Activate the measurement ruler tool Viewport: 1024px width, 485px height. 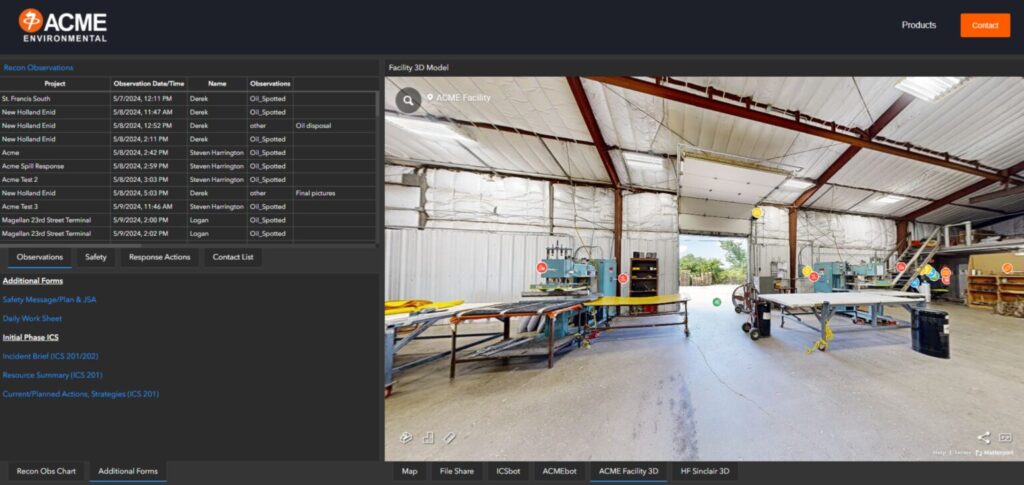450,438
